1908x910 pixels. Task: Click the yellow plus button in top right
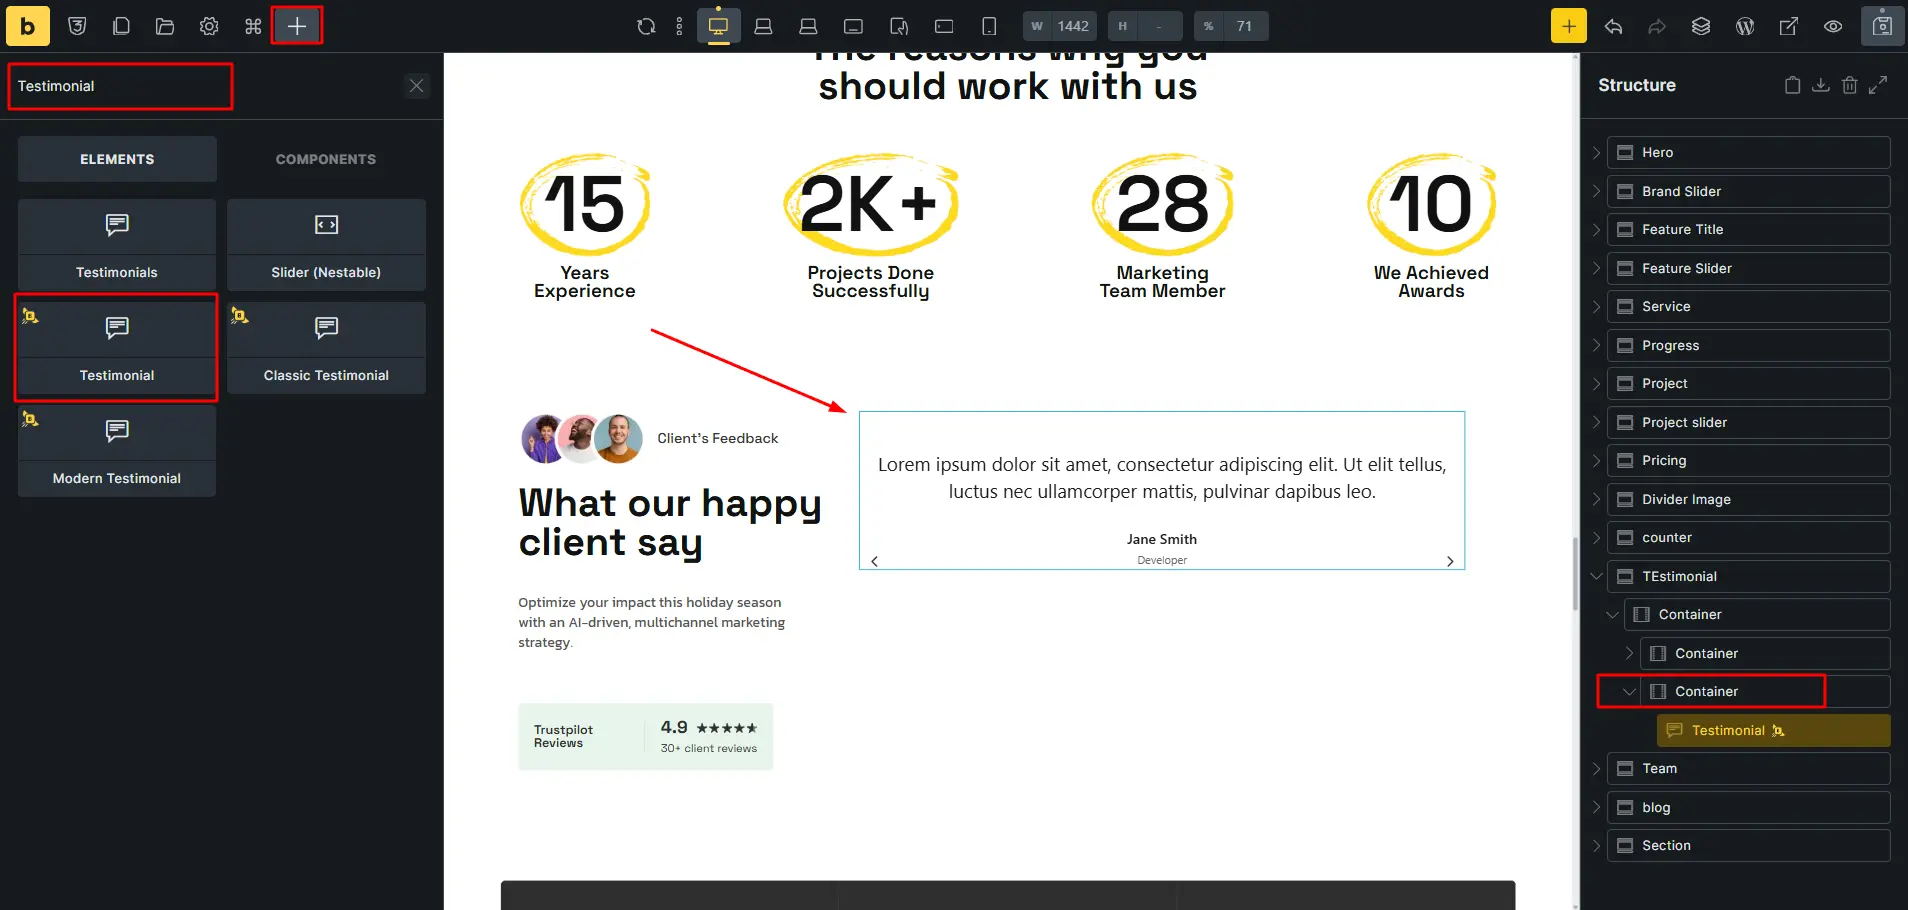[x=1568, y=26]
